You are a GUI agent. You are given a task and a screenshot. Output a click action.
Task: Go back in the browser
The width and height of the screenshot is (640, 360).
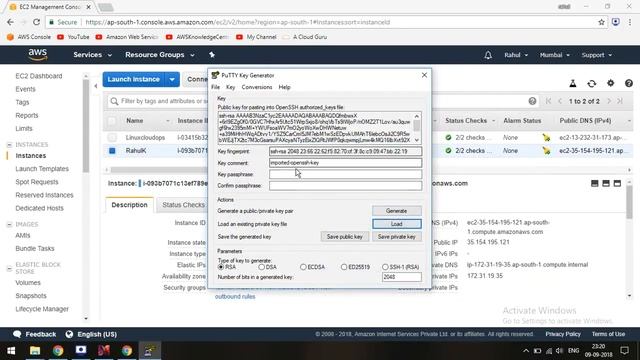(x=10, y=22)
